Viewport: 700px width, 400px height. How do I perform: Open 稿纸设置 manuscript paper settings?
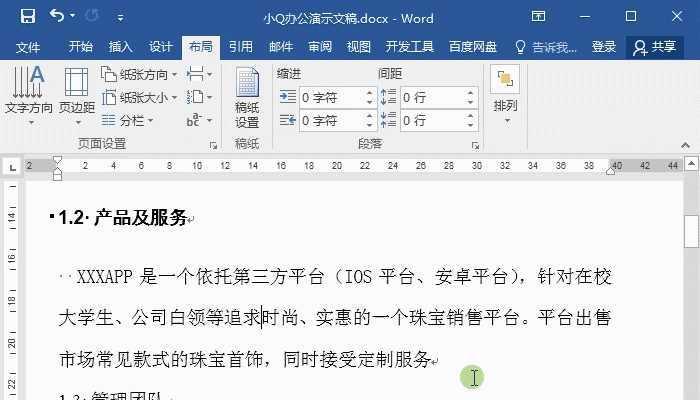tap(247, 97)
